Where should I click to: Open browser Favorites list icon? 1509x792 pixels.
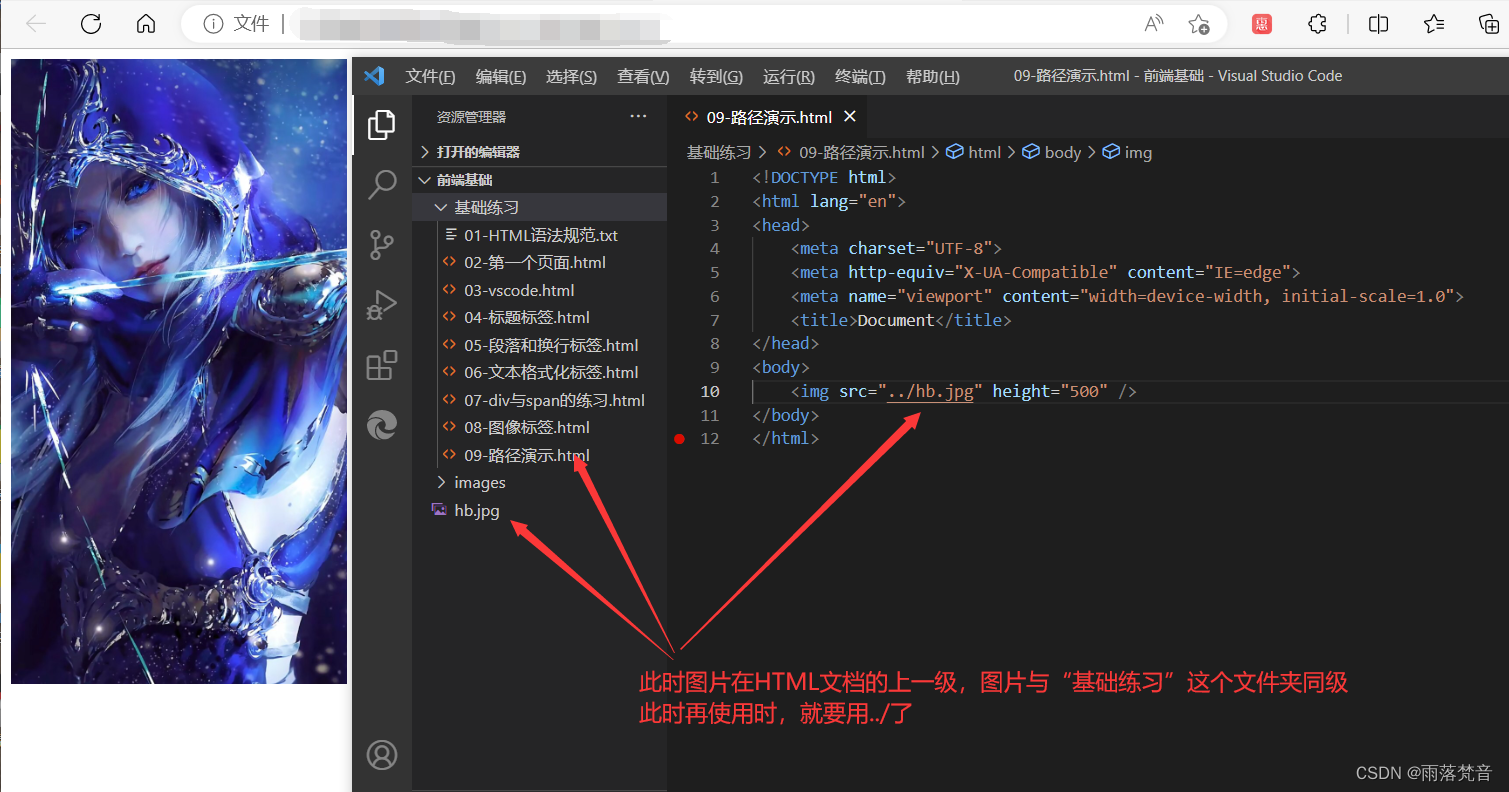click(x=1434, y=24)
